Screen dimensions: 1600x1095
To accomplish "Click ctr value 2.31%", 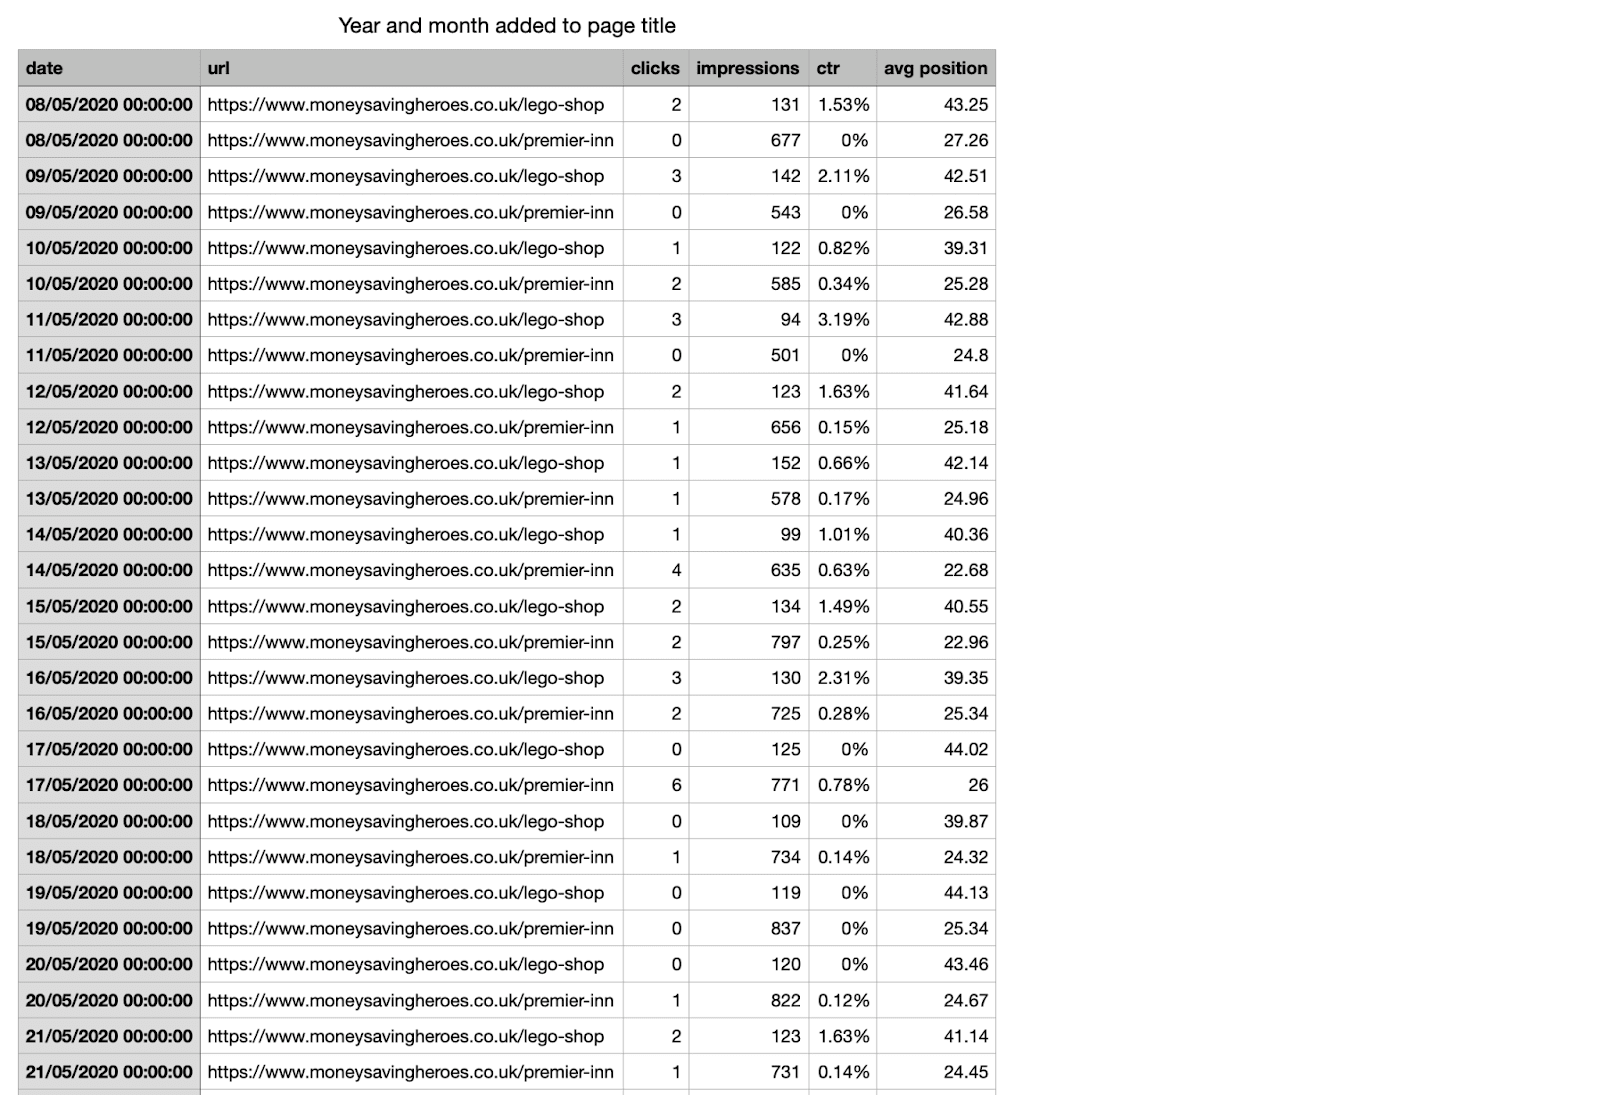I will click(x=843, y=677).
